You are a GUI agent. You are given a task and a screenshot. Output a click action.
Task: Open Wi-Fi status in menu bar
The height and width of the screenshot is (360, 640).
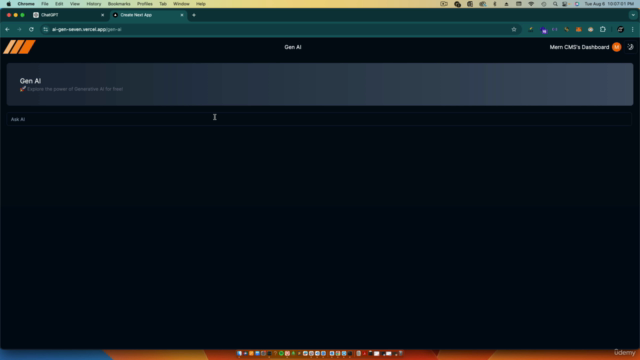[531, 4]
